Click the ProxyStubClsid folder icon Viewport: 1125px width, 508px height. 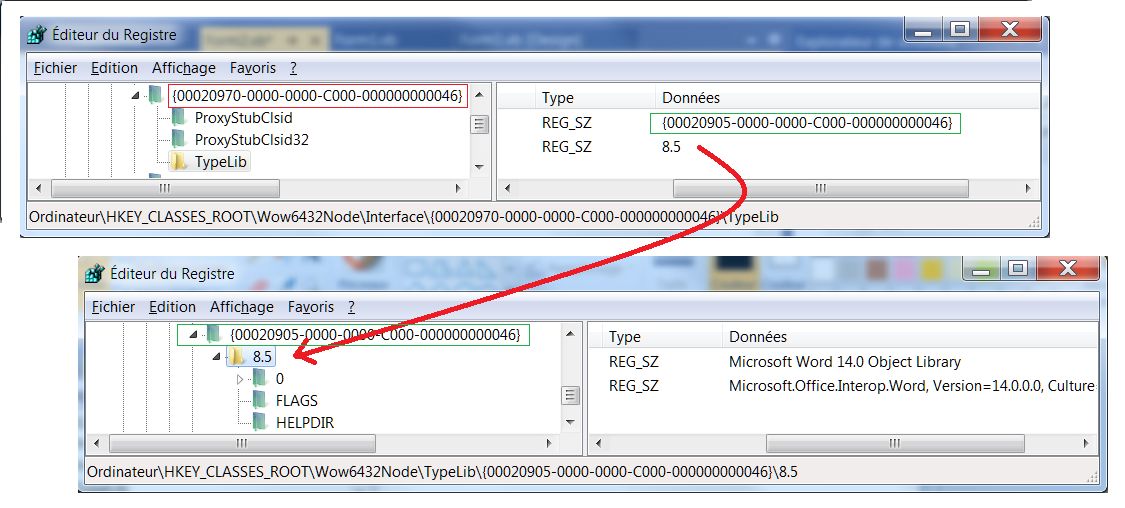click(179, 117)
